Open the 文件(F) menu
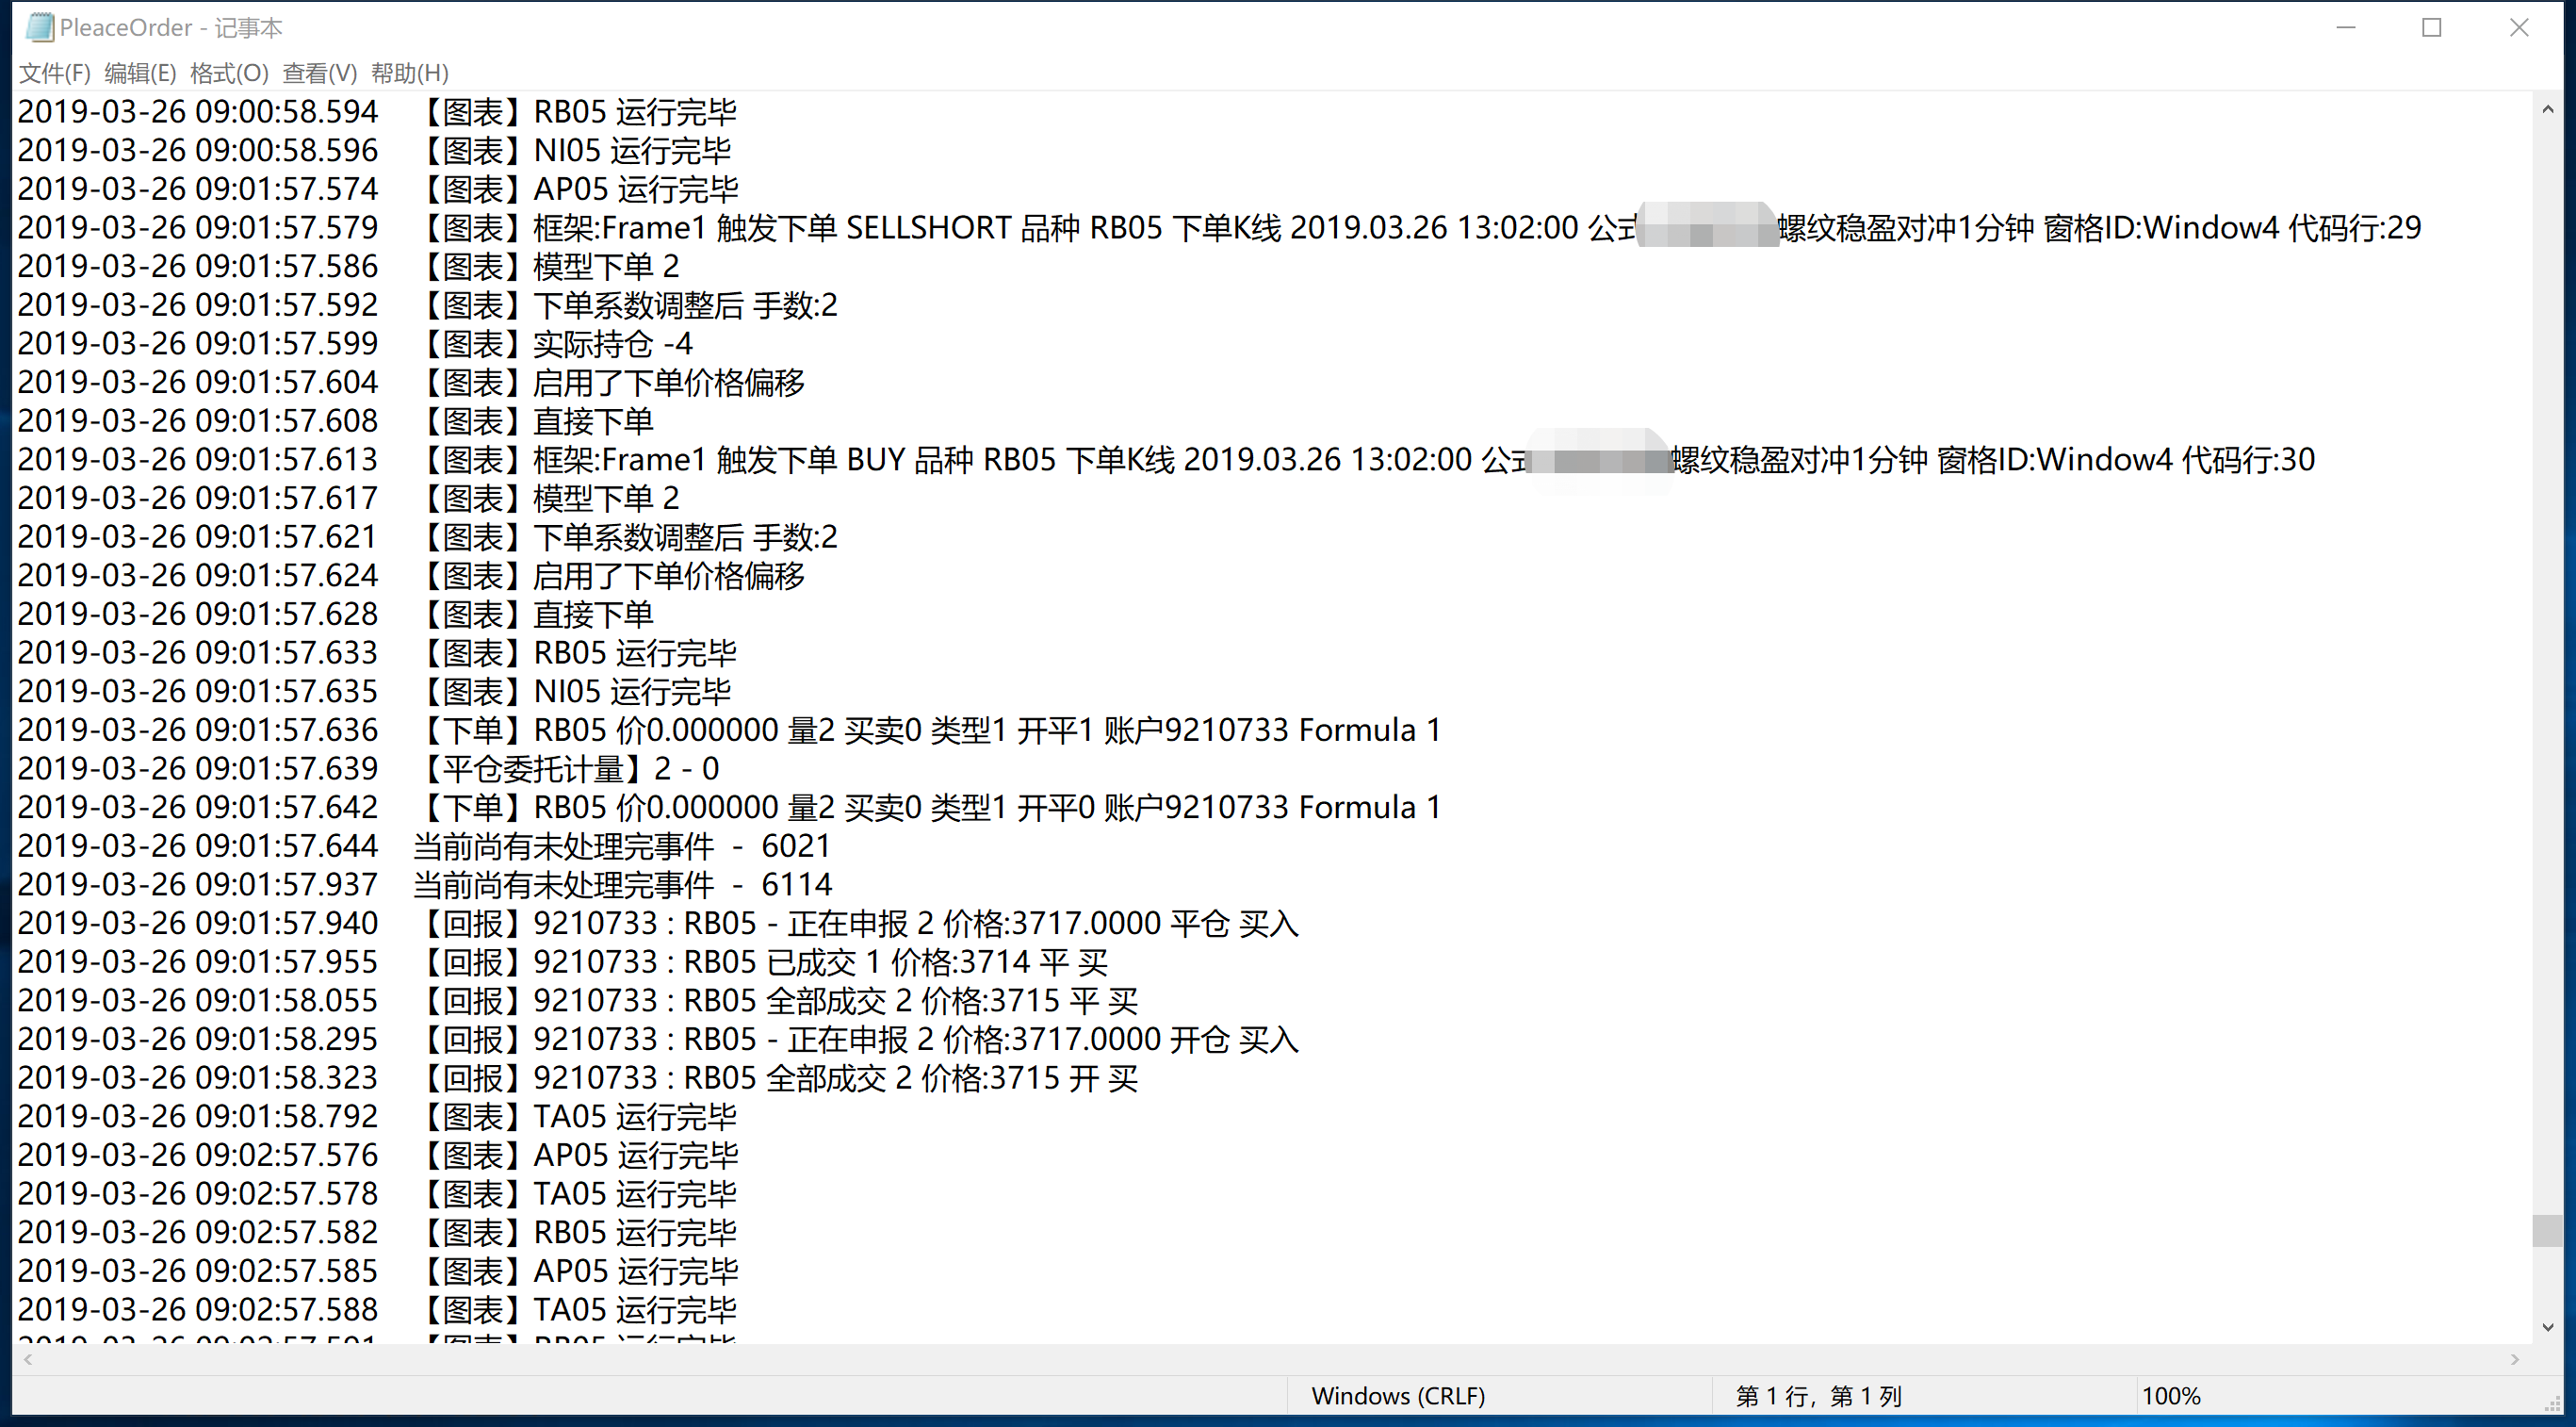Screen dimensions: 2576x1427 click(x=54, y=73)
